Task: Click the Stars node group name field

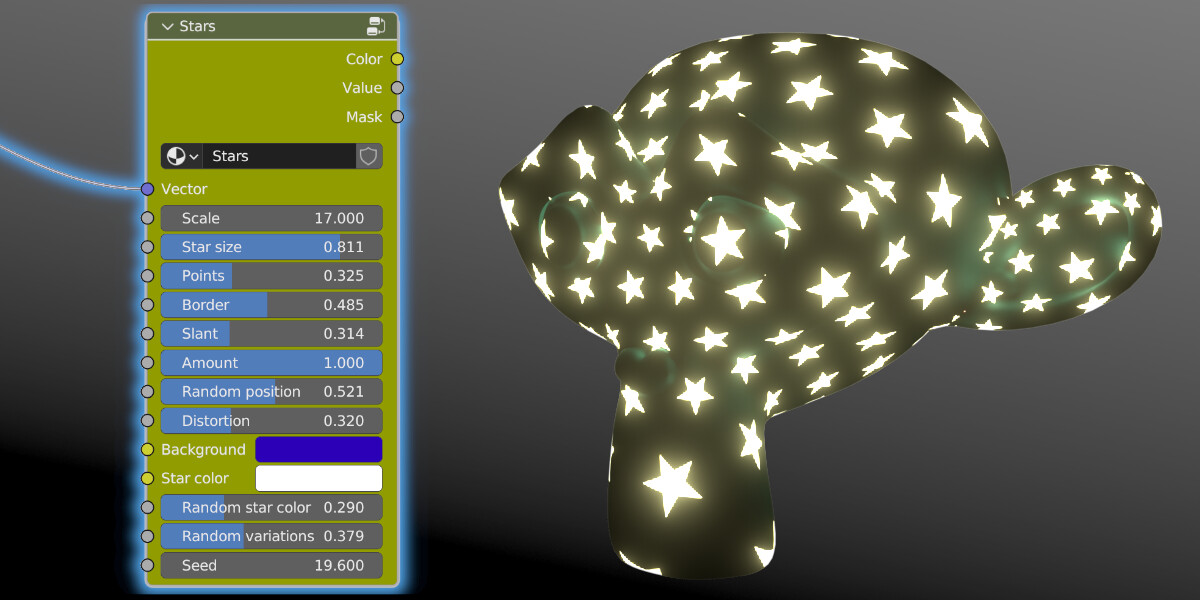Action: tap(279, 156)
